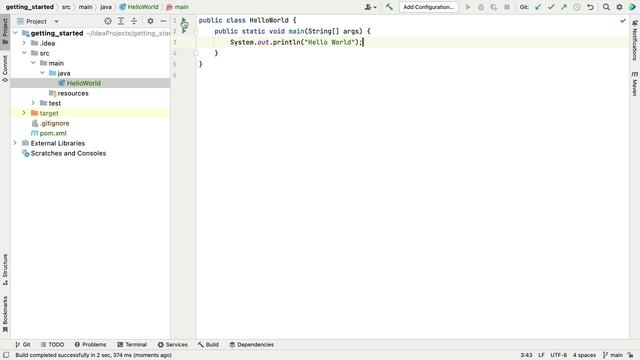Viewport: 640px width, 360px height.
Task: Expand External Libraries node
Action: tap(15, 143)
